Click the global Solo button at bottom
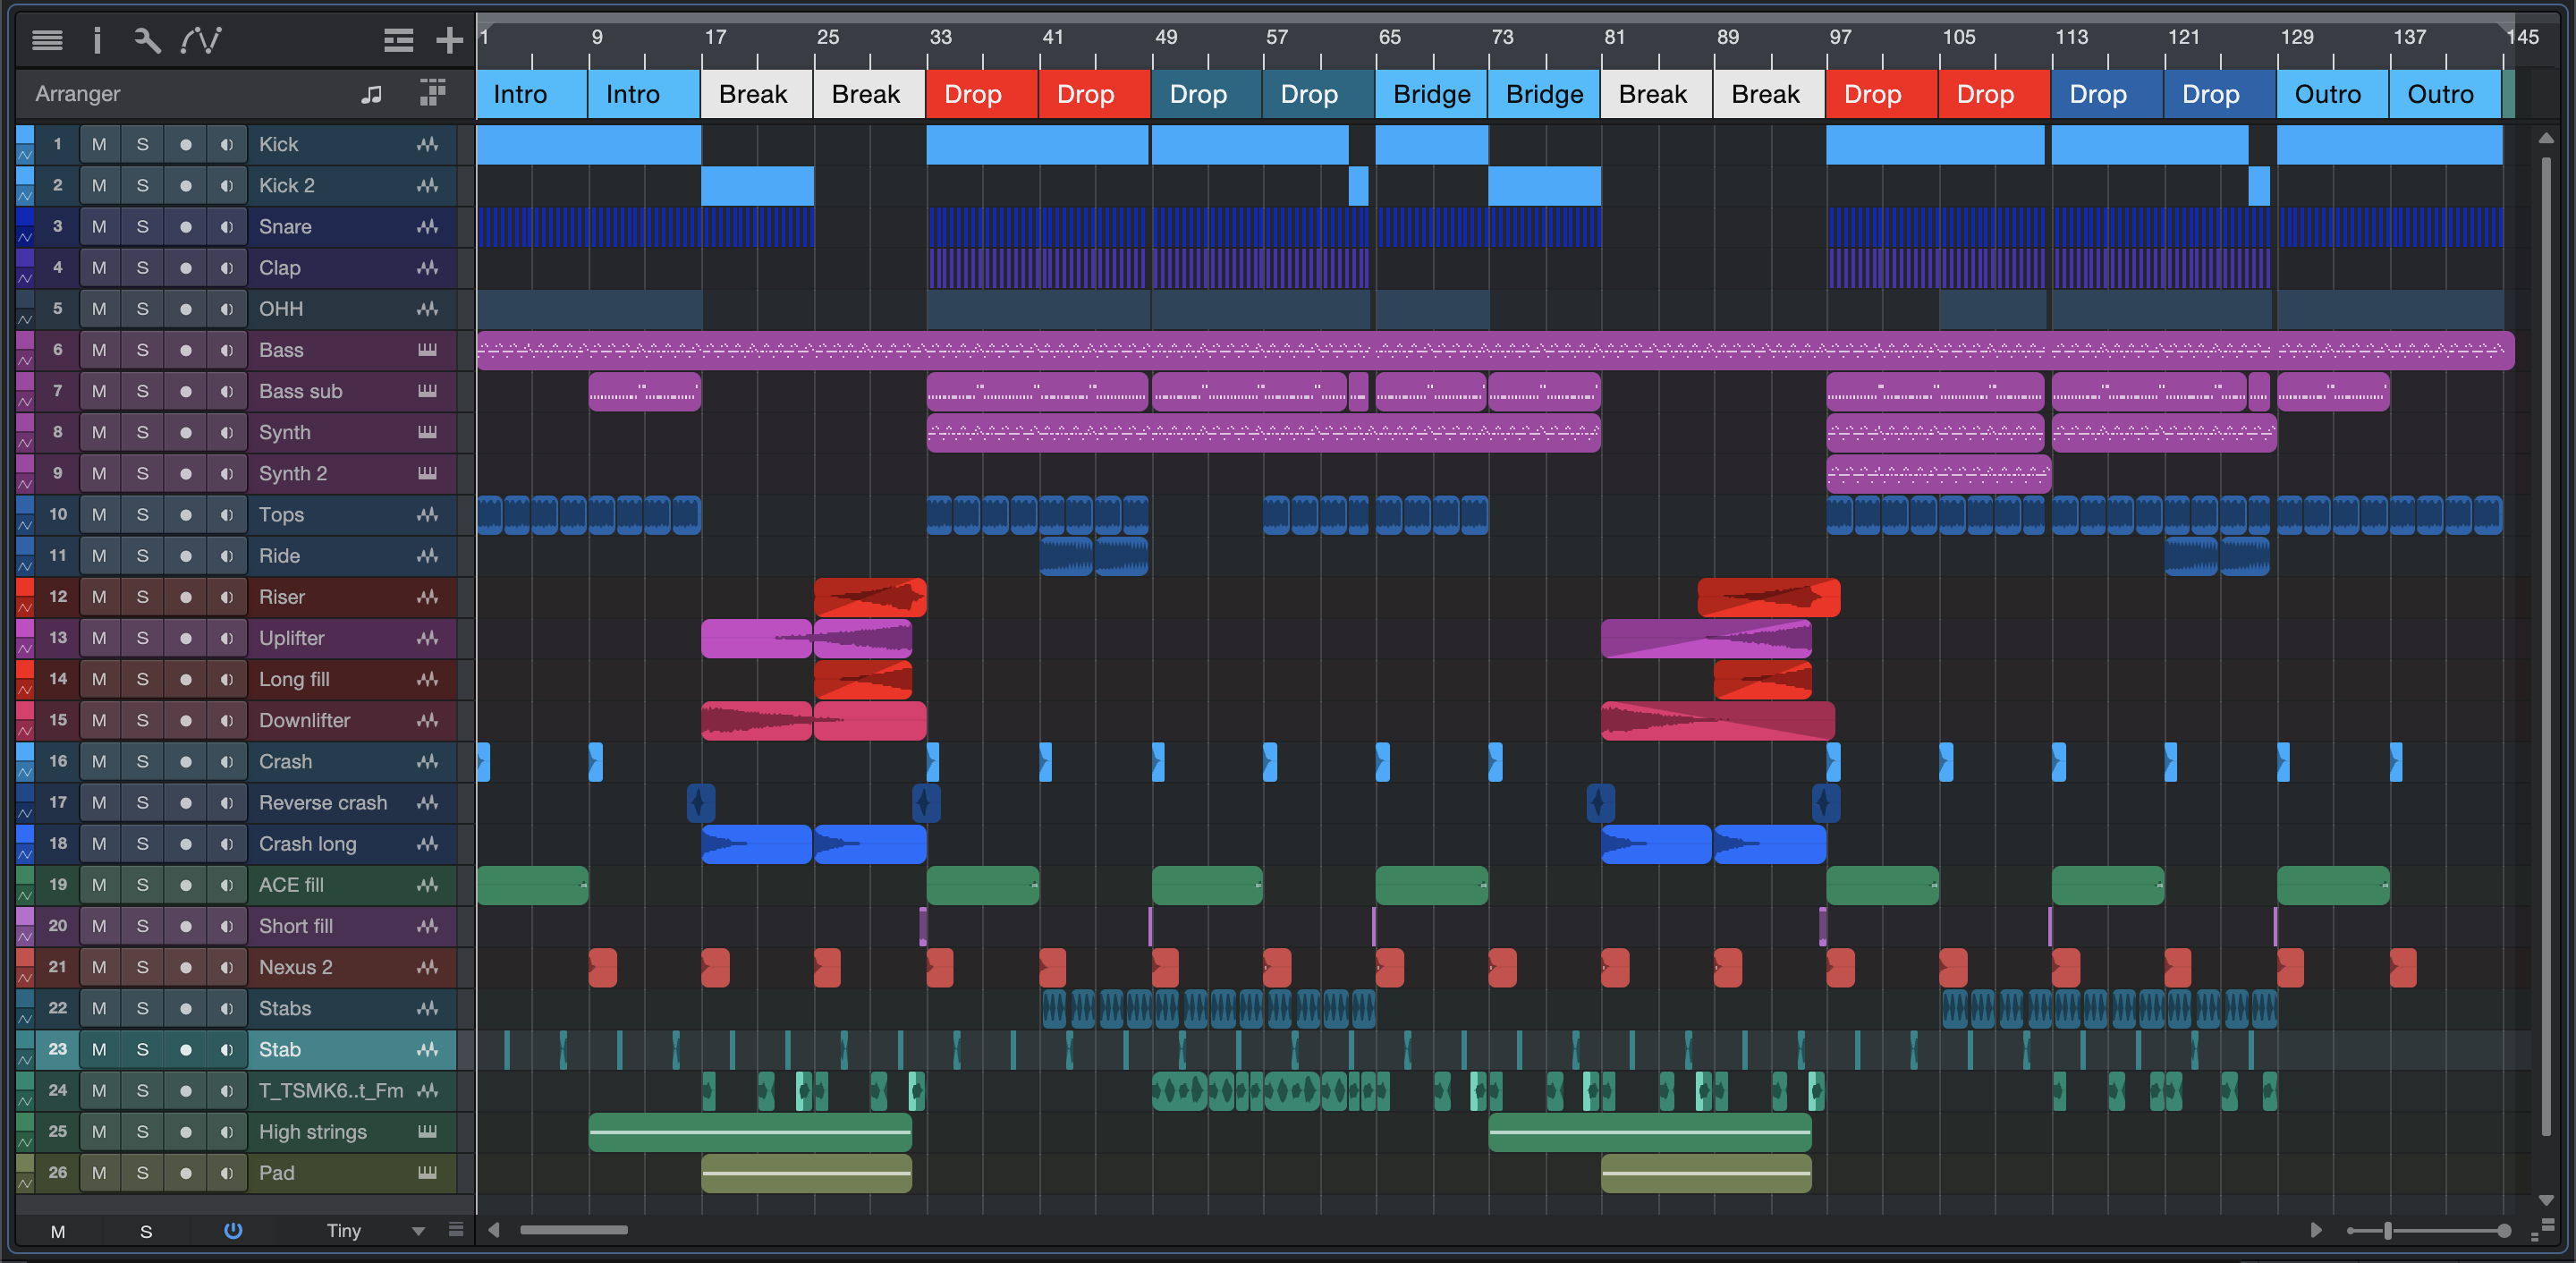This screenshot has height=1263, width=2576. [146, 1231]
